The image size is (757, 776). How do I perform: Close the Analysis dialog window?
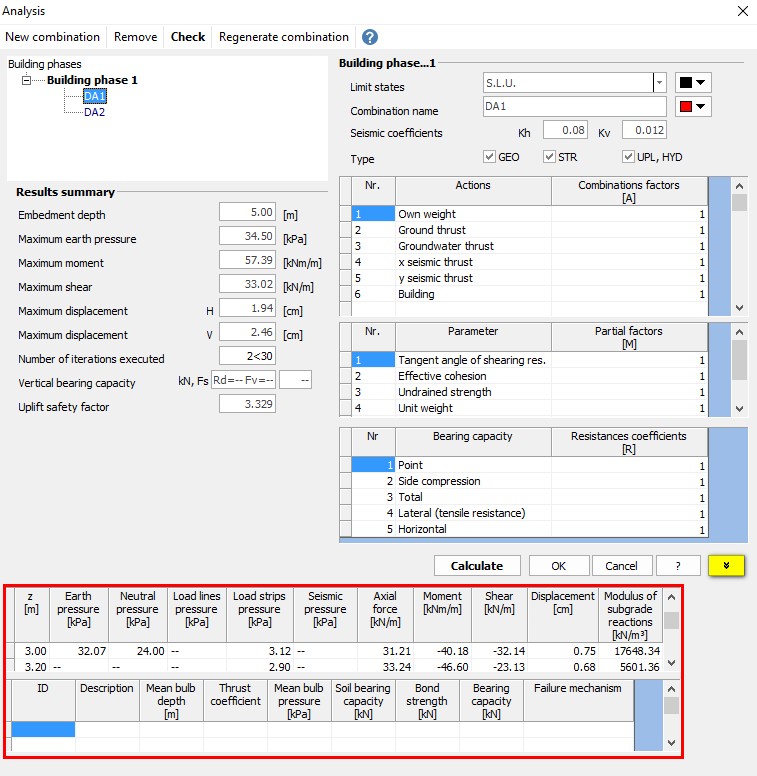(741, 11)
